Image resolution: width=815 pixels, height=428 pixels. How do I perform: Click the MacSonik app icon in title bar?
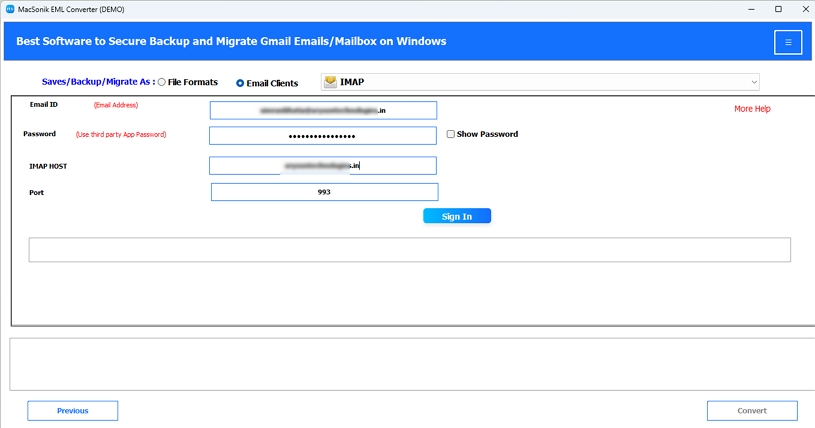tap(10, 9)
